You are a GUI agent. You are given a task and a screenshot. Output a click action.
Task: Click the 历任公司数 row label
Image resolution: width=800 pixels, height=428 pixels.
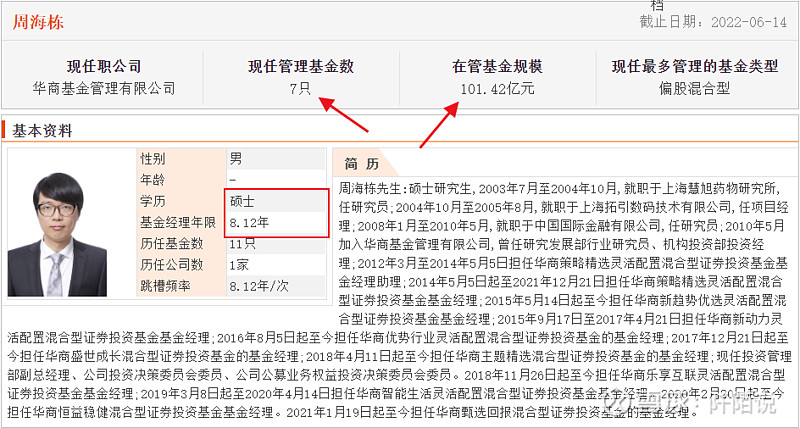coord(171,265)
